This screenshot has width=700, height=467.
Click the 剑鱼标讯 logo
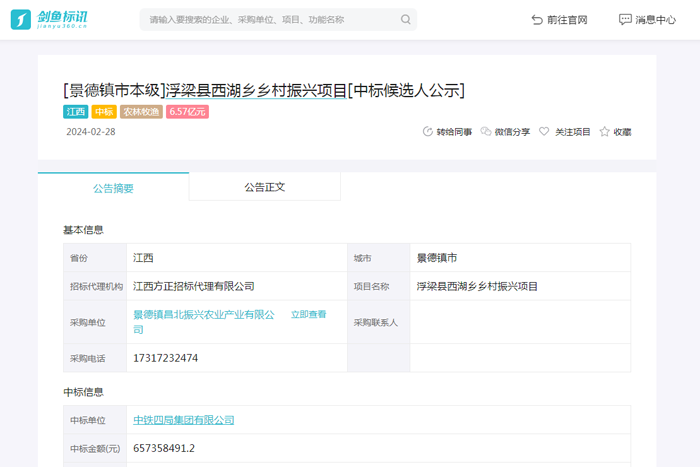coord(49,19)
